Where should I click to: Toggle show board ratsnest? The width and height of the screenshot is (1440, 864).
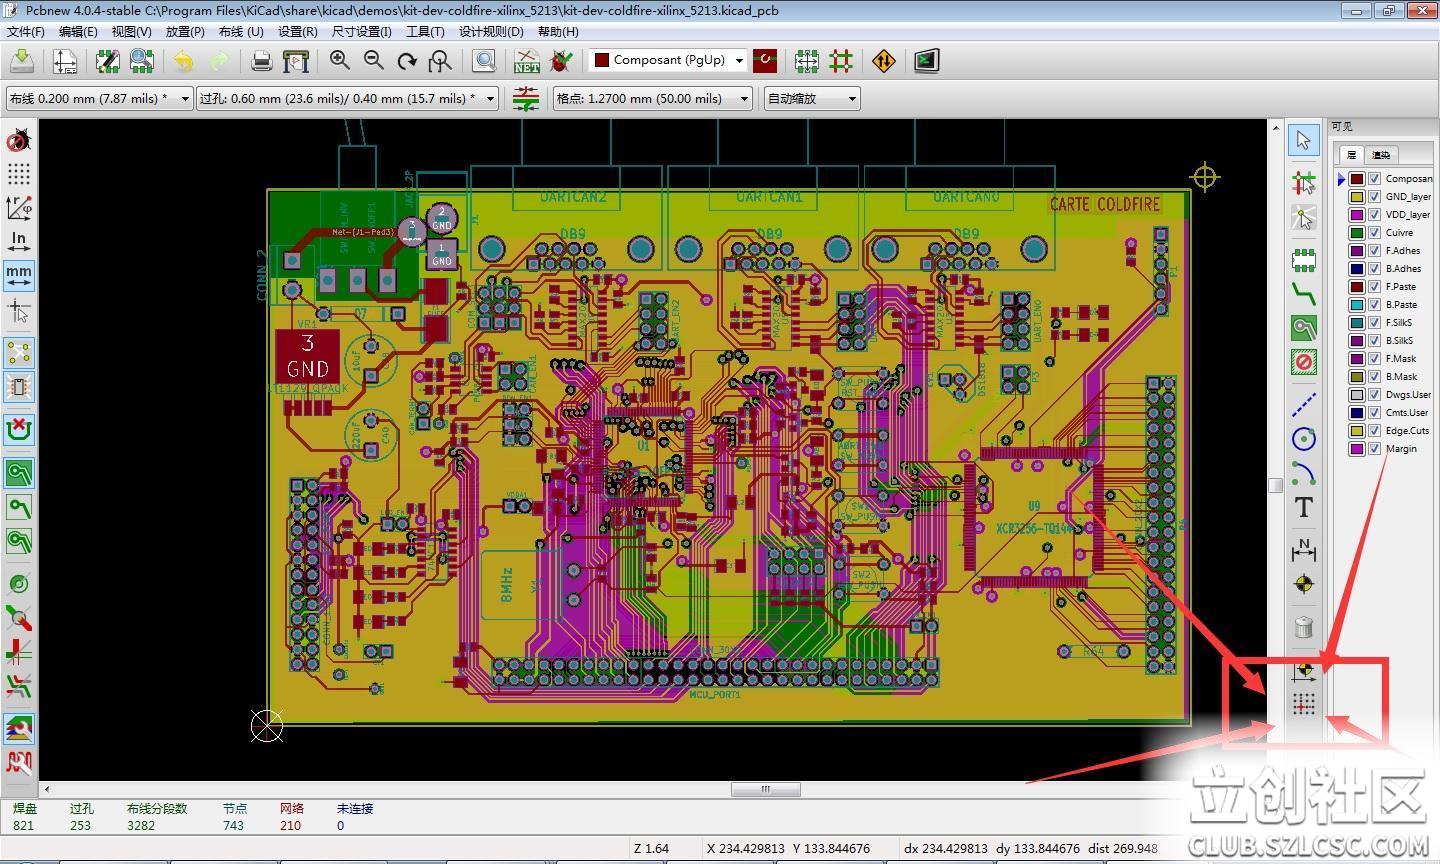pos(19,353)
